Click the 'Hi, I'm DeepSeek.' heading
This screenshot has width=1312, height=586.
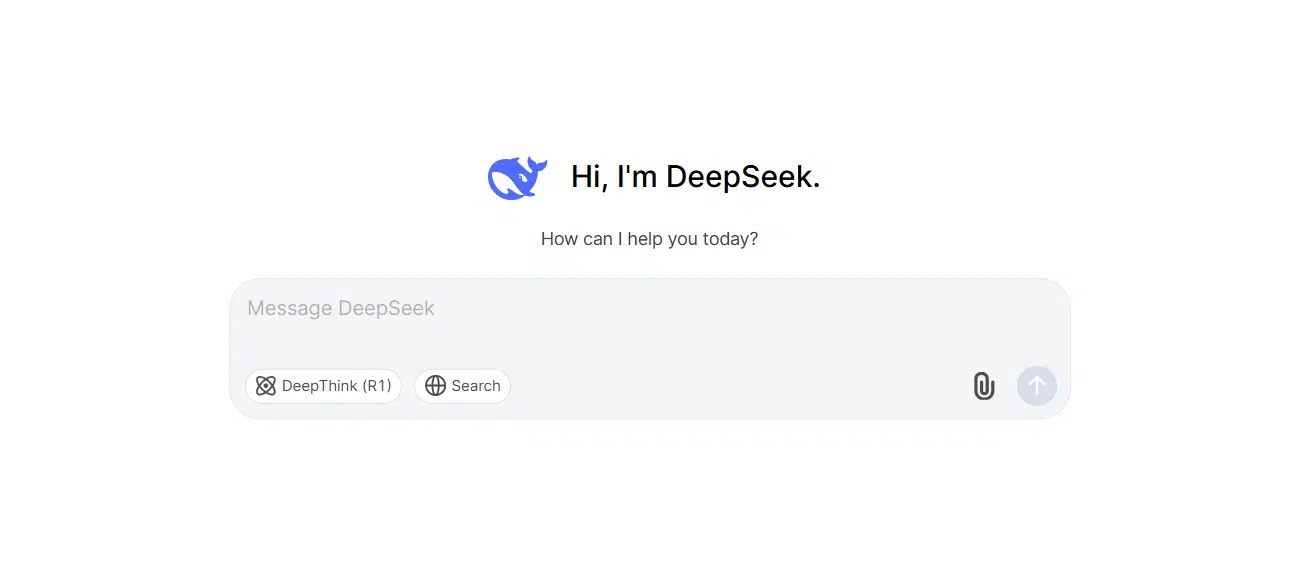pos(697,176)
